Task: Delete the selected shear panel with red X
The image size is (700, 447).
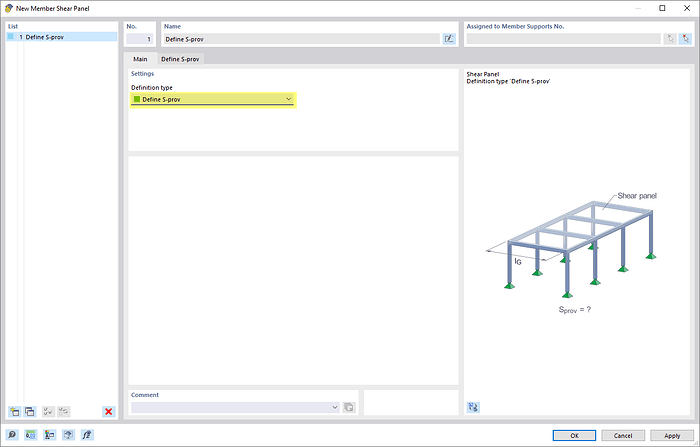Action: (x=108, y=411)
